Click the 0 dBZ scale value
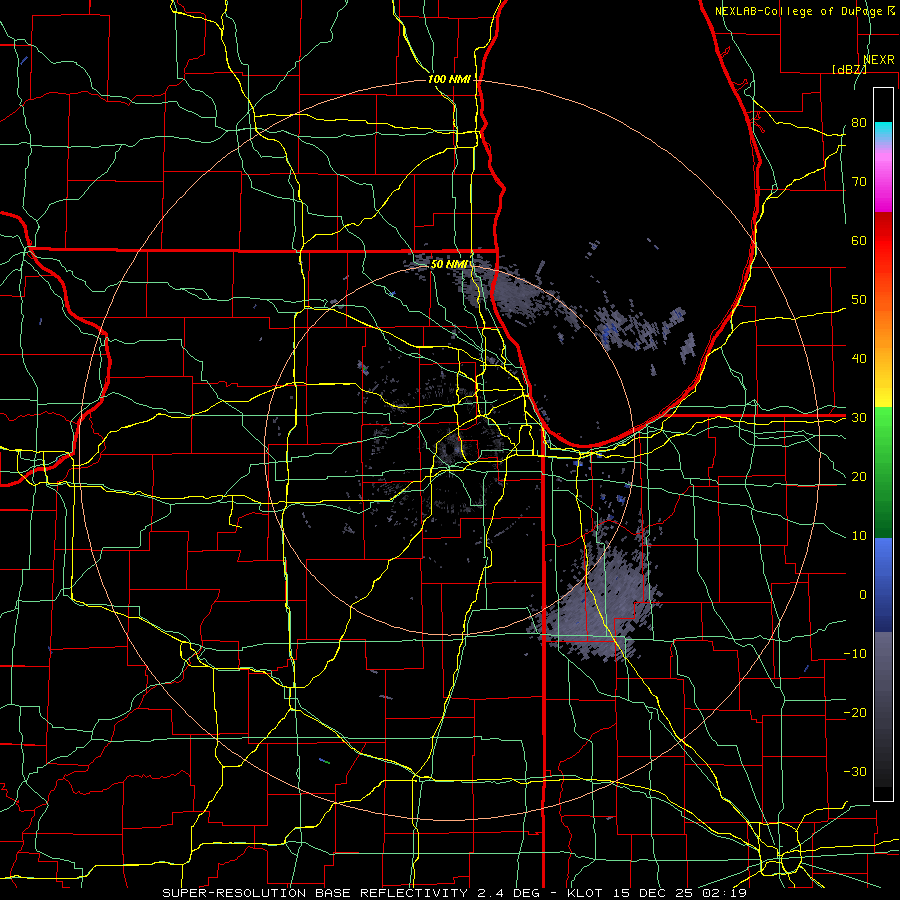Image resolution: width=900 pixels, height=900 pixels. pos(863,595)
